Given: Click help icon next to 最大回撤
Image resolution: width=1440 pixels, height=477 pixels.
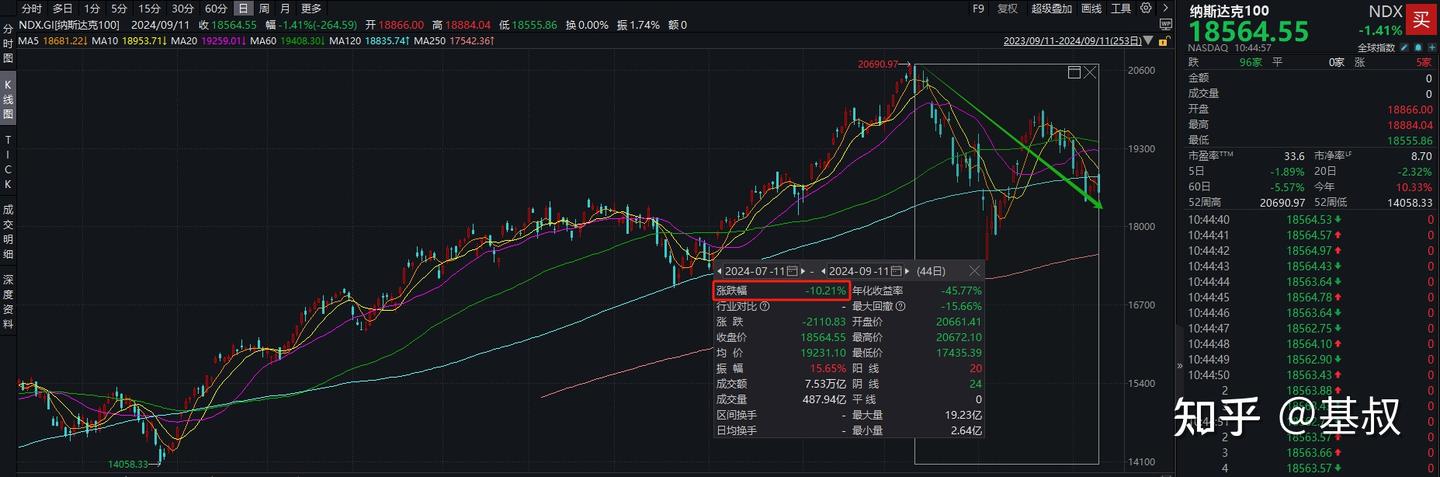Looking at the screenshot, I should [x=898, y=306].
